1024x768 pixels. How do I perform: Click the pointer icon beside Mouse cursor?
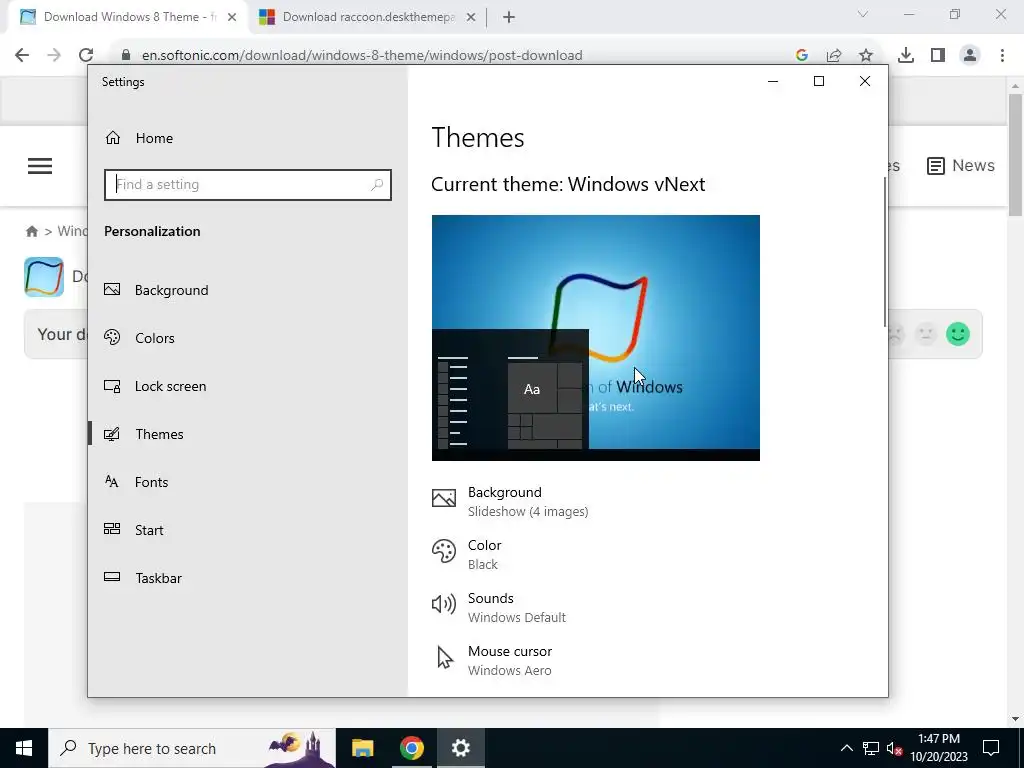445,657
